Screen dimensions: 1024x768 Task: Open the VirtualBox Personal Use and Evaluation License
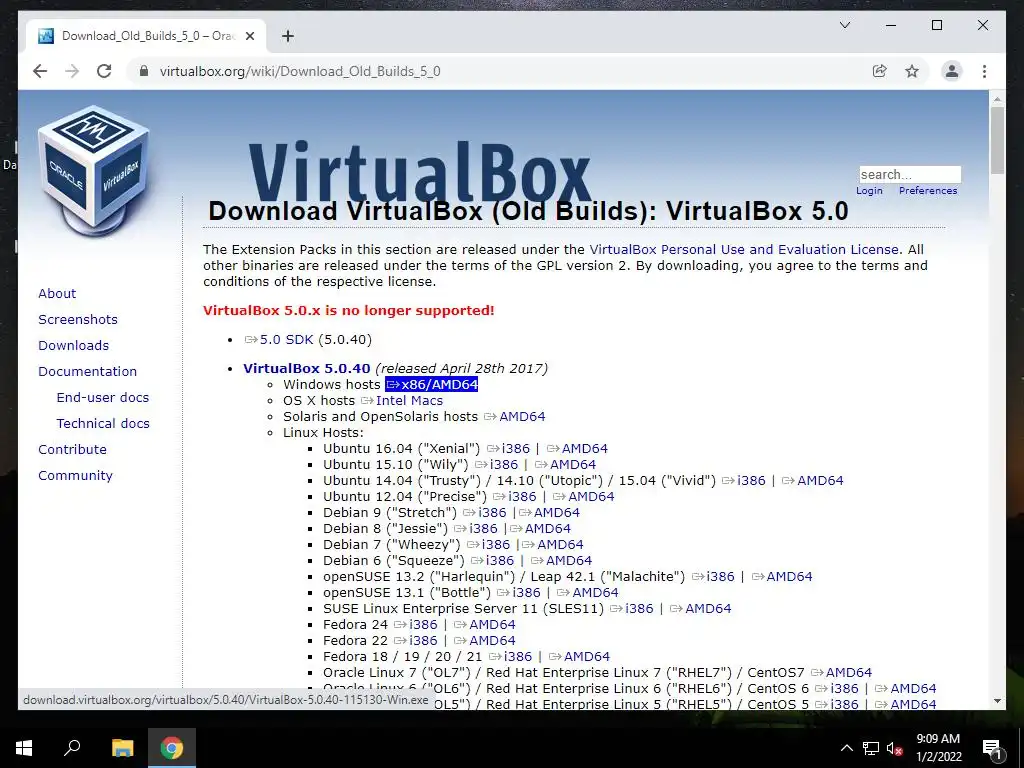[x=744, y=249]
